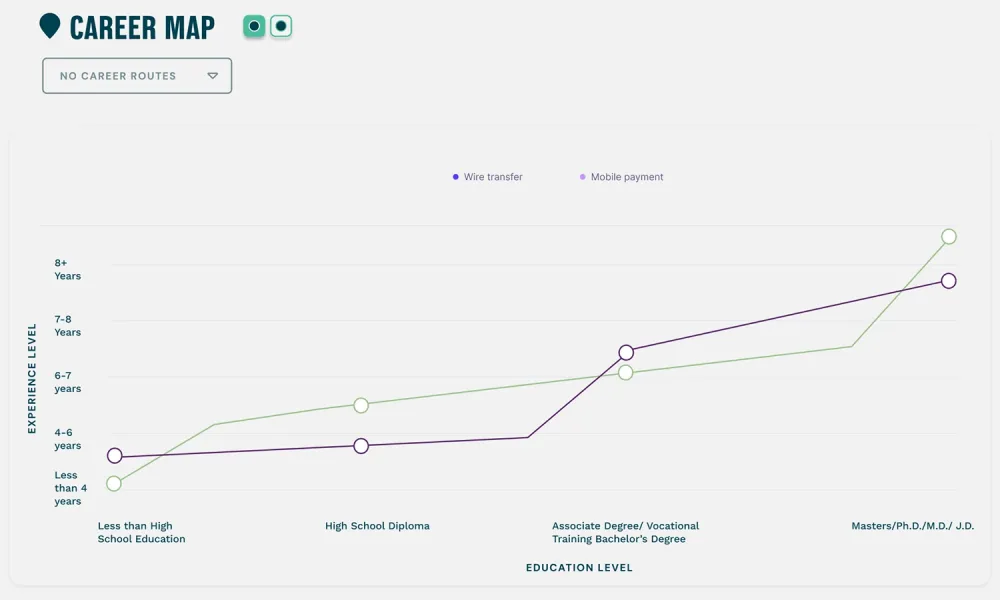Select purple point at High School Diploma
Viewport: 1000px width, 600px height.
(x=361, y=446)
